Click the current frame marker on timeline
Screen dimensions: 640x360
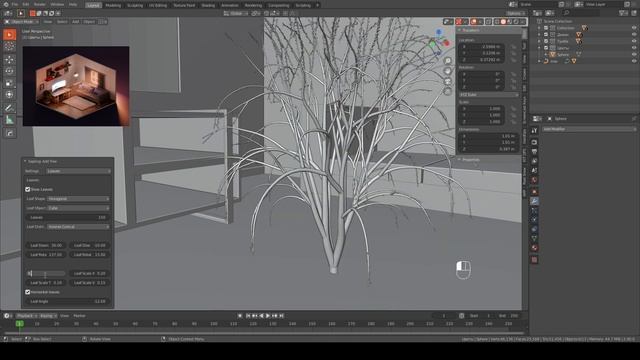[19, 324]
